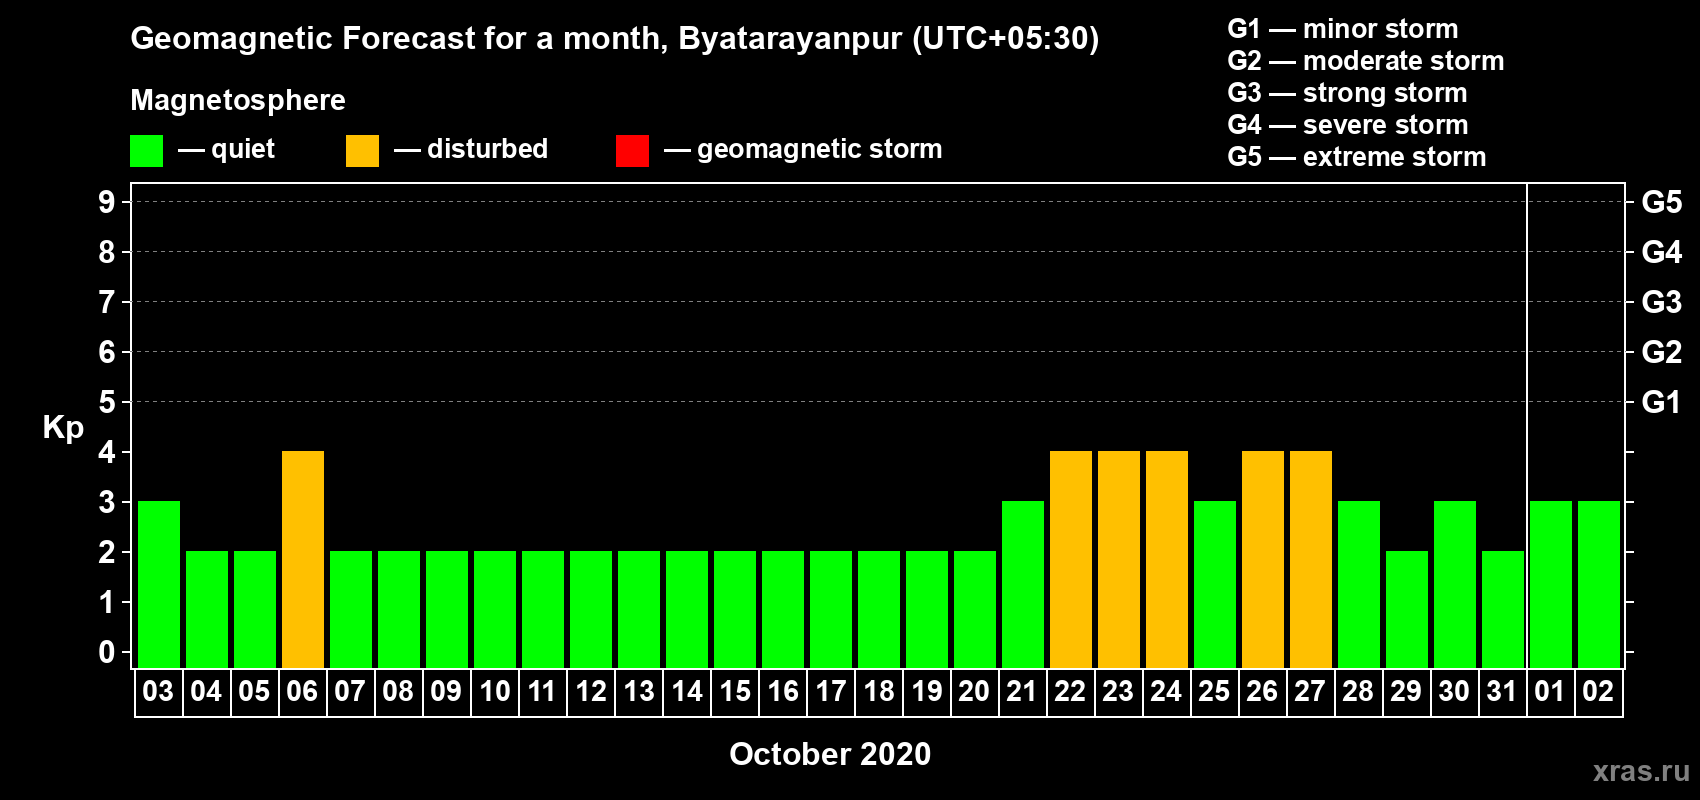This screenshot has height=800, width=1700.
Task: Click the 'October 2020' caption
Action: (x=830, y=754)
